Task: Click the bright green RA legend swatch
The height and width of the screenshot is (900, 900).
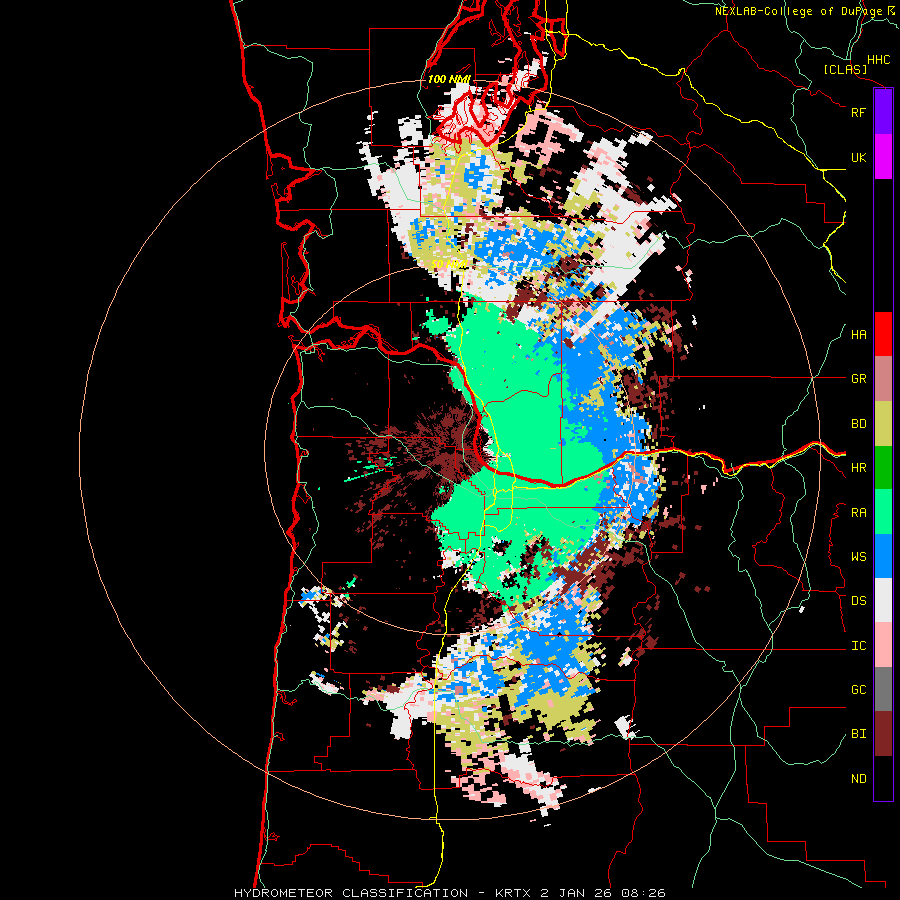Action: pos(883,512)
